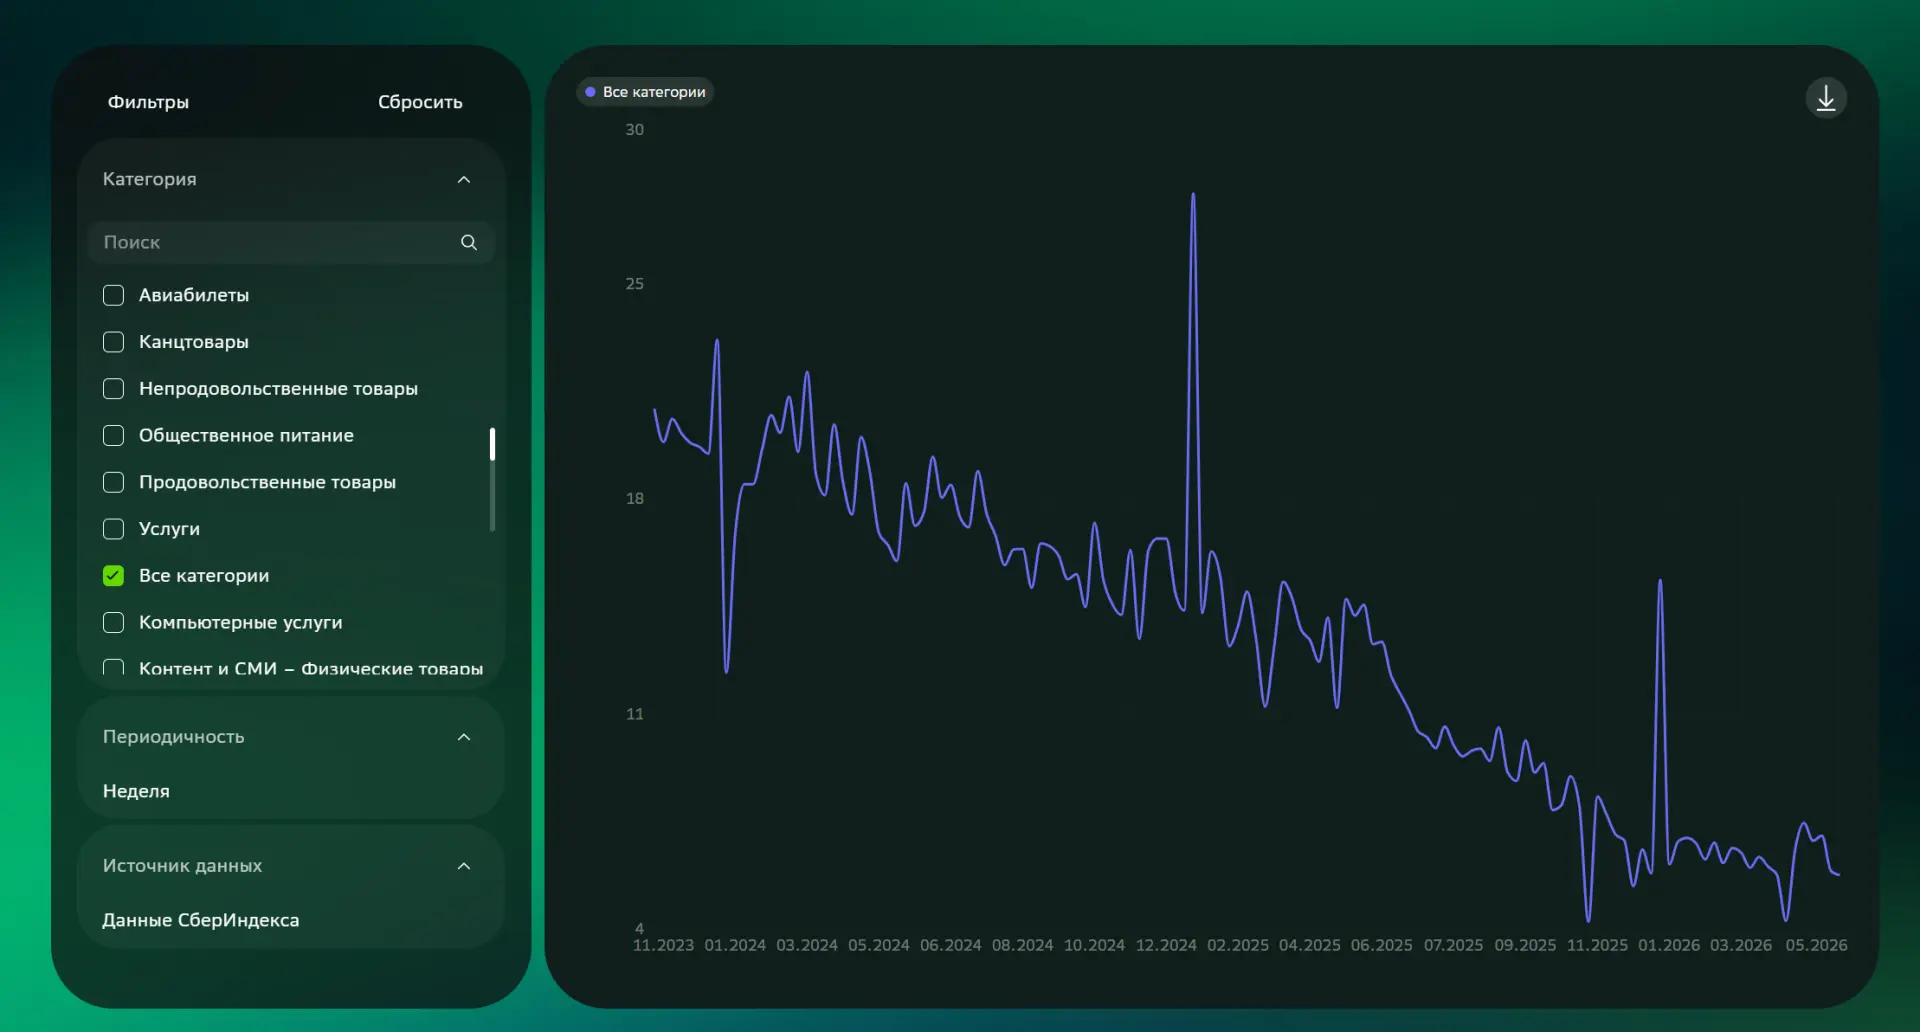
Task: Collapse the Периодичность section chevron
Action: pos(464,737)
